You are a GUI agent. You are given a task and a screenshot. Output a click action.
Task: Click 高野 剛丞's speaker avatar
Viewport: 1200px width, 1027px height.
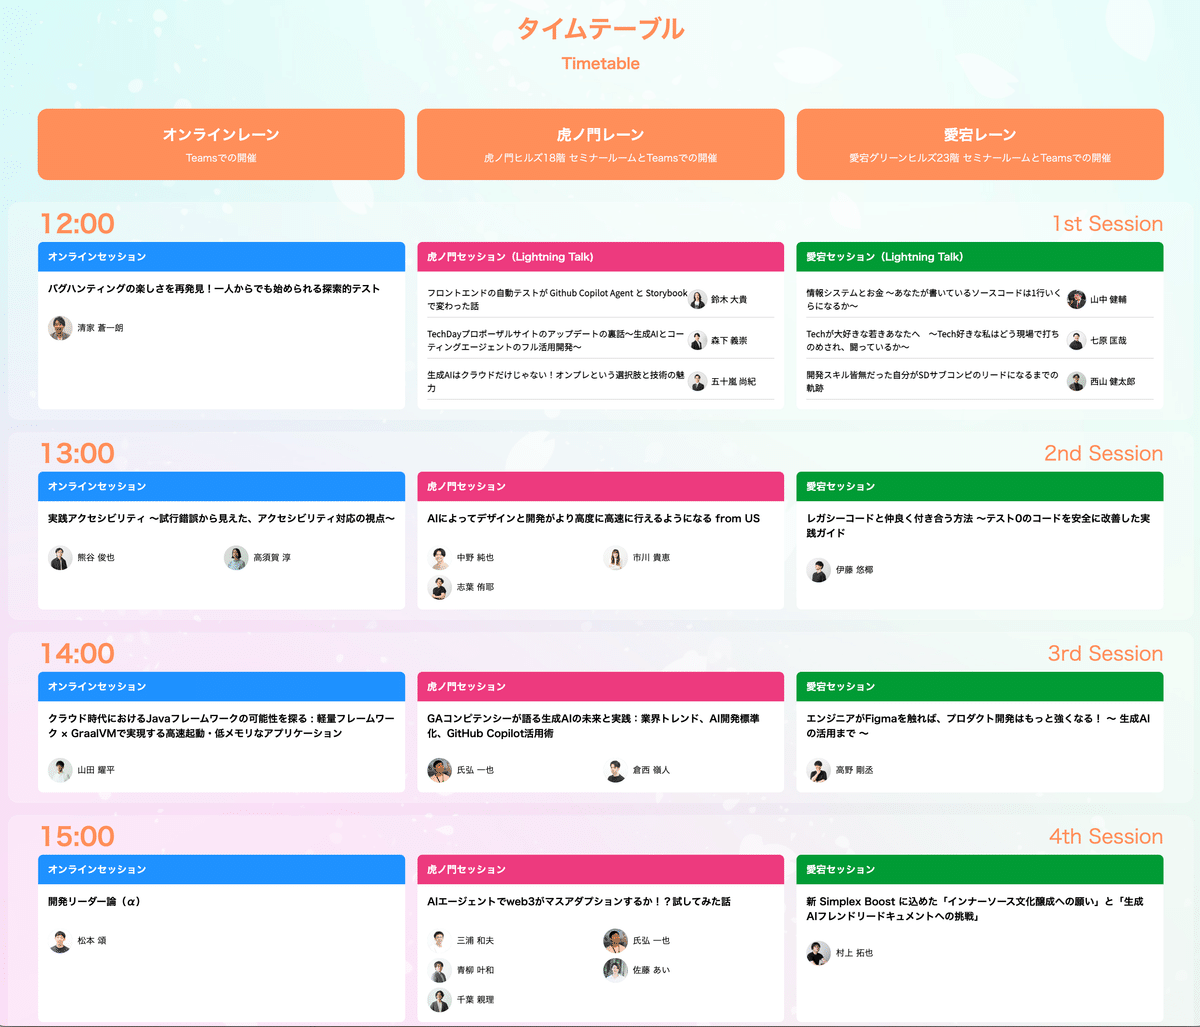(x=818, y=769)
